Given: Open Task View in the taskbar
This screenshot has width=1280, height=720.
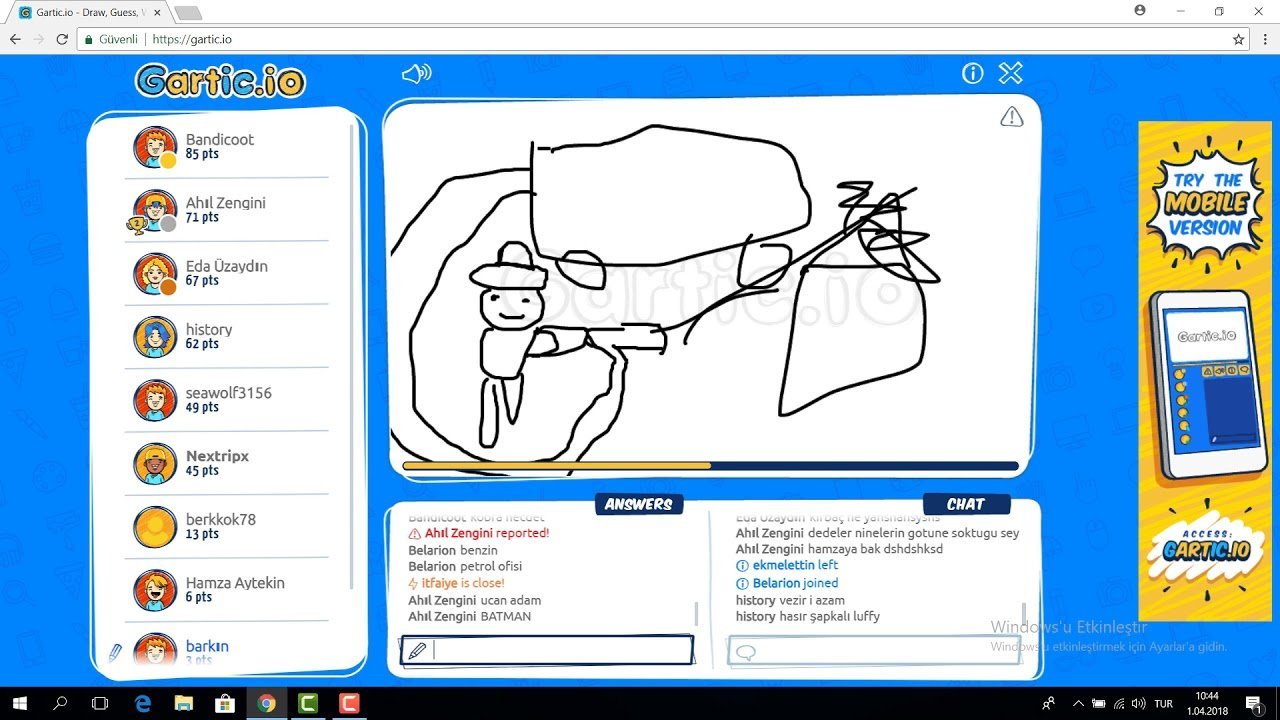Looking at the screenshot, I should 99,703.
